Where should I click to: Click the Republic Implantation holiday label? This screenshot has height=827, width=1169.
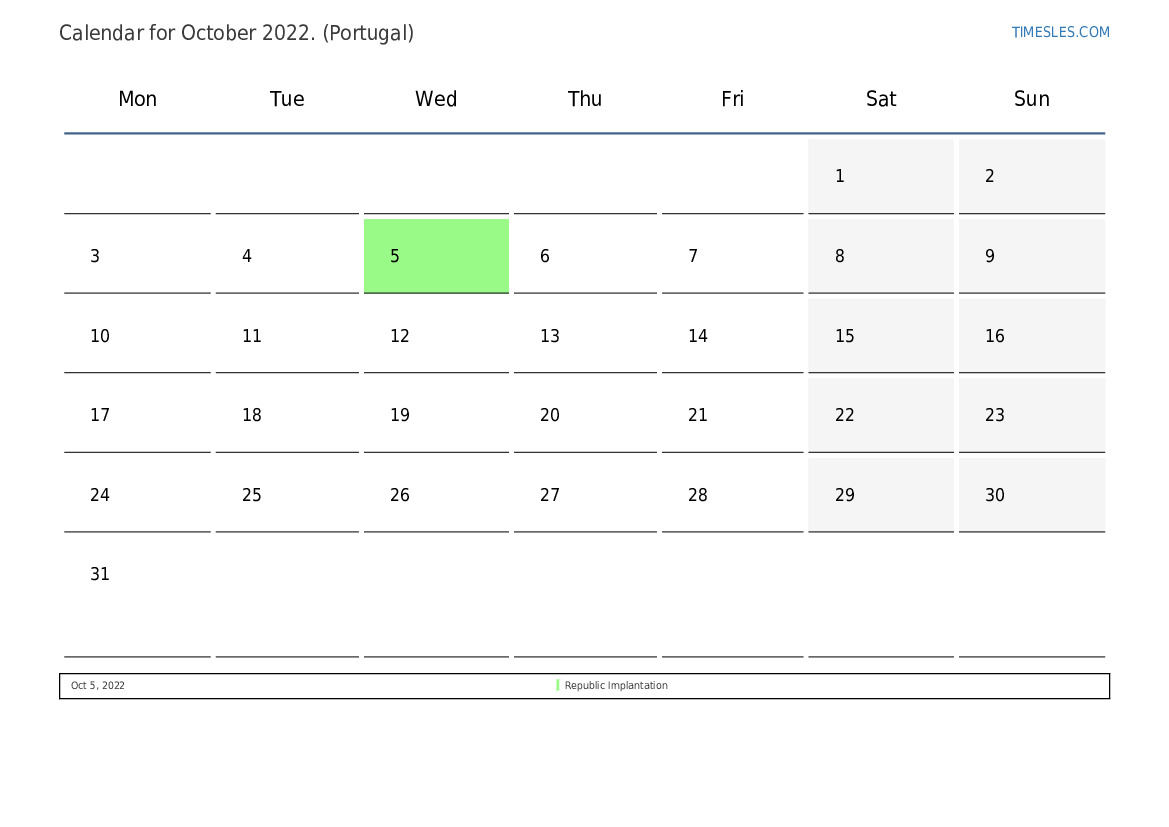(616, 685)
